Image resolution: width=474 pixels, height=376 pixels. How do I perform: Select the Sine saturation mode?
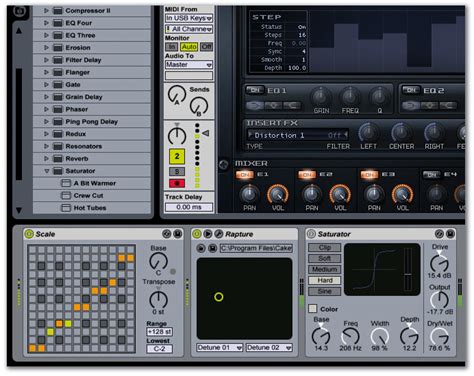pos(325,291)
